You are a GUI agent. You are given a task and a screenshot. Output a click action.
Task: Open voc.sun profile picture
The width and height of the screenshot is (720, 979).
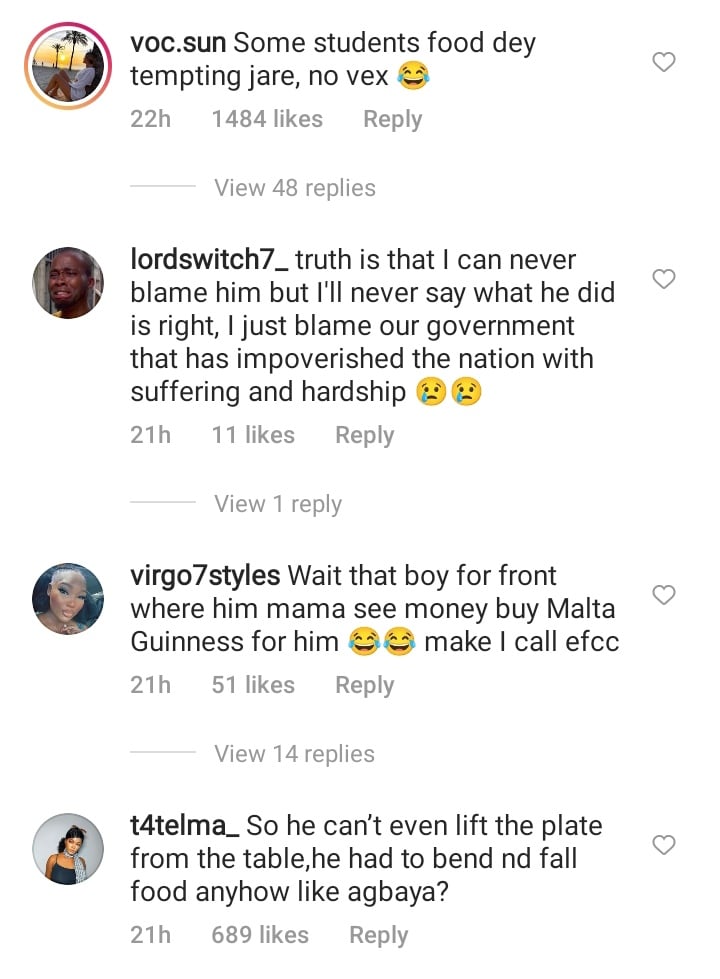(x=69, y=65)
